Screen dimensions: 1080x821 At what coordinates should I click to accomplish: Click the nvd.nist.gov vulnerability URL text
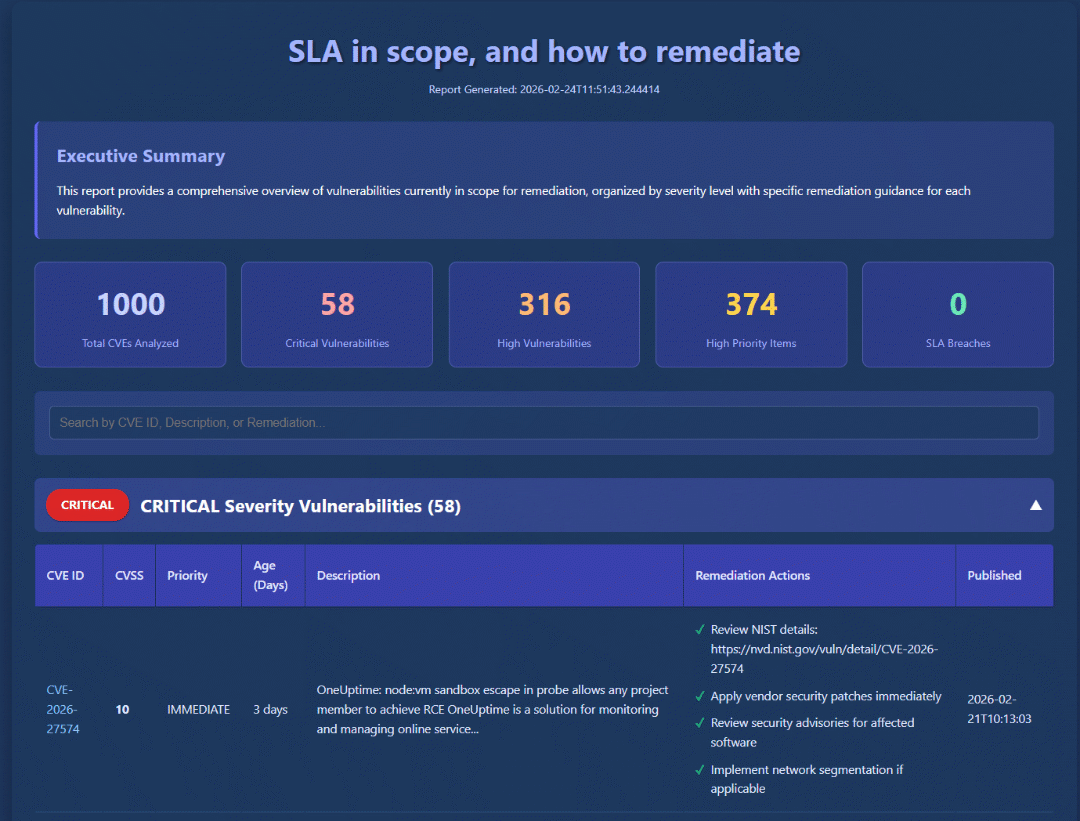[x=824, y=658]
